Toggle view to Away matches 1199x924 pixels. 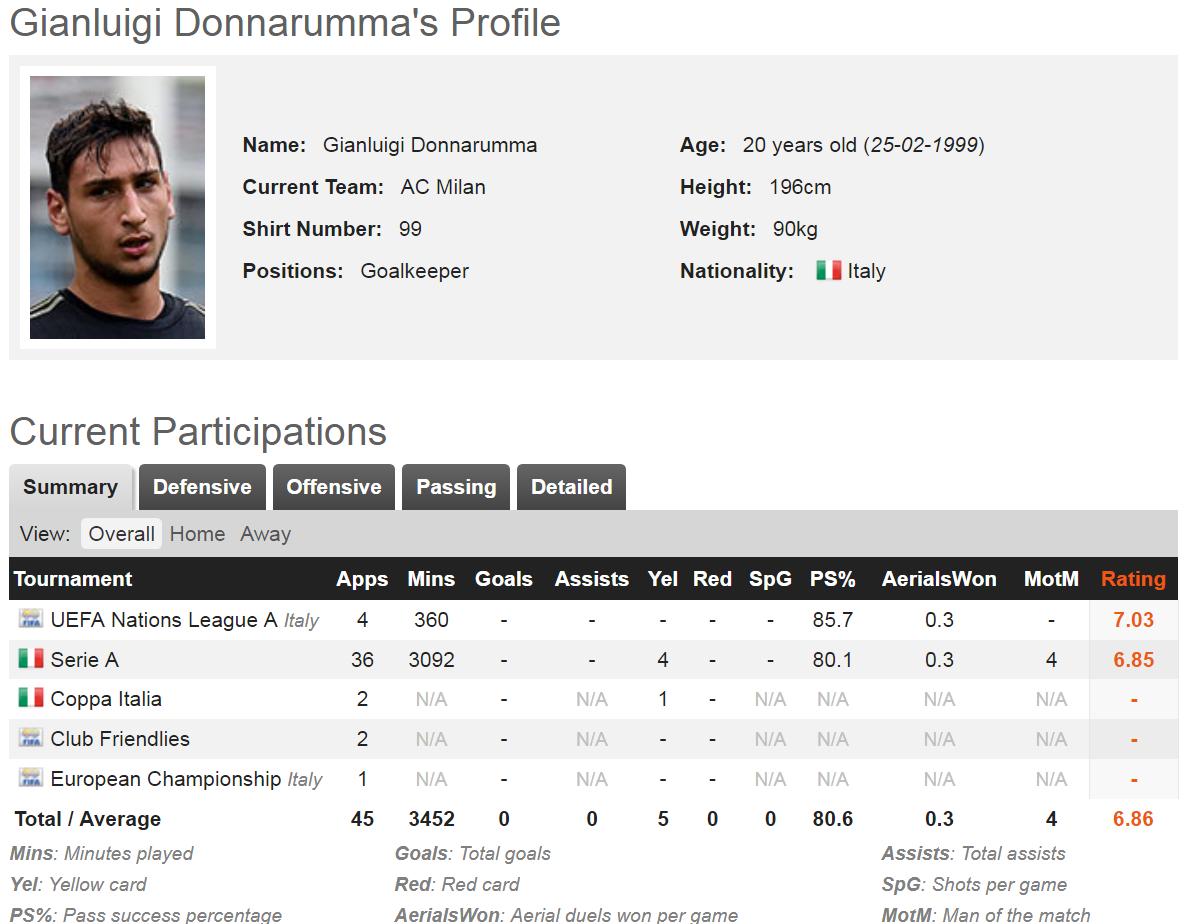tap(265, 534)
